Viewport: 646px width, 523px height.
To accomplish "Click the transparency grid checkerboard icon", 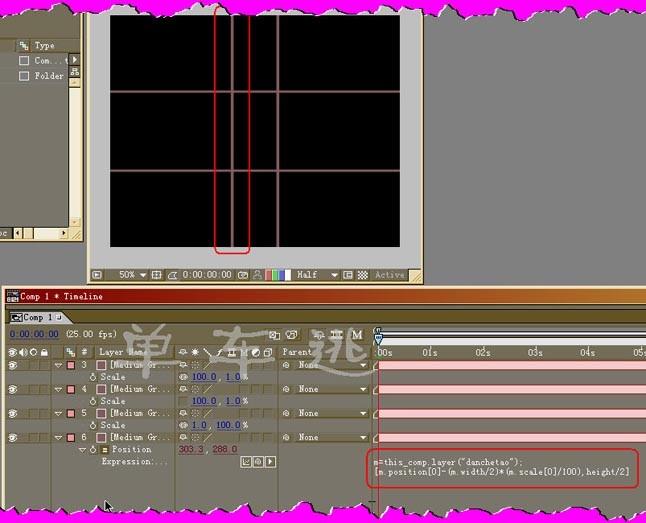I will coord(362,275).
